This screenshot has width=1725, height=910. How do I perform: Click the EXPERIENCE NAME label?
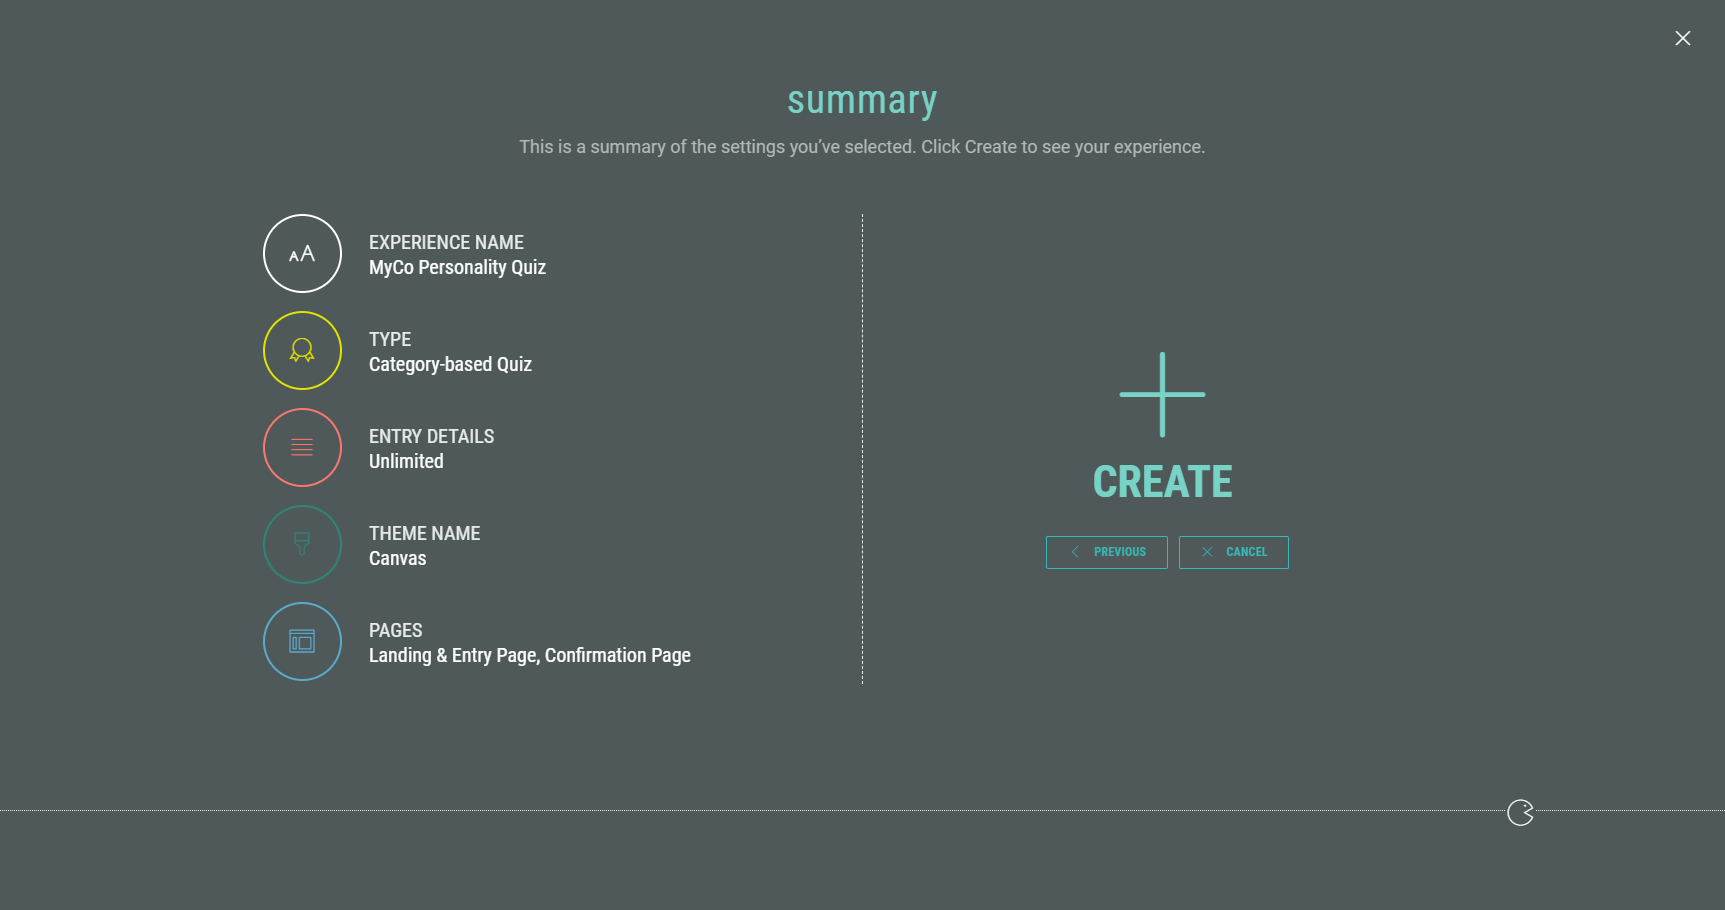pos(446,243)
